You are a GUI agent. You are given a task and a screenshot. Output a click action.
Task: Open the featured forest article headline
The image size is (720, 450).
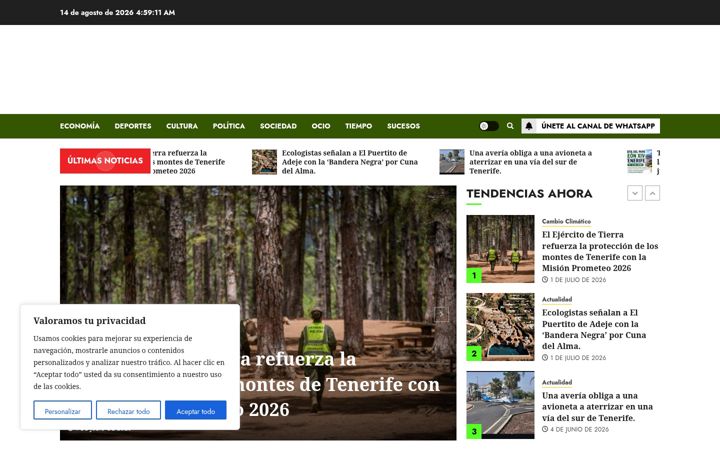(340, 384)
